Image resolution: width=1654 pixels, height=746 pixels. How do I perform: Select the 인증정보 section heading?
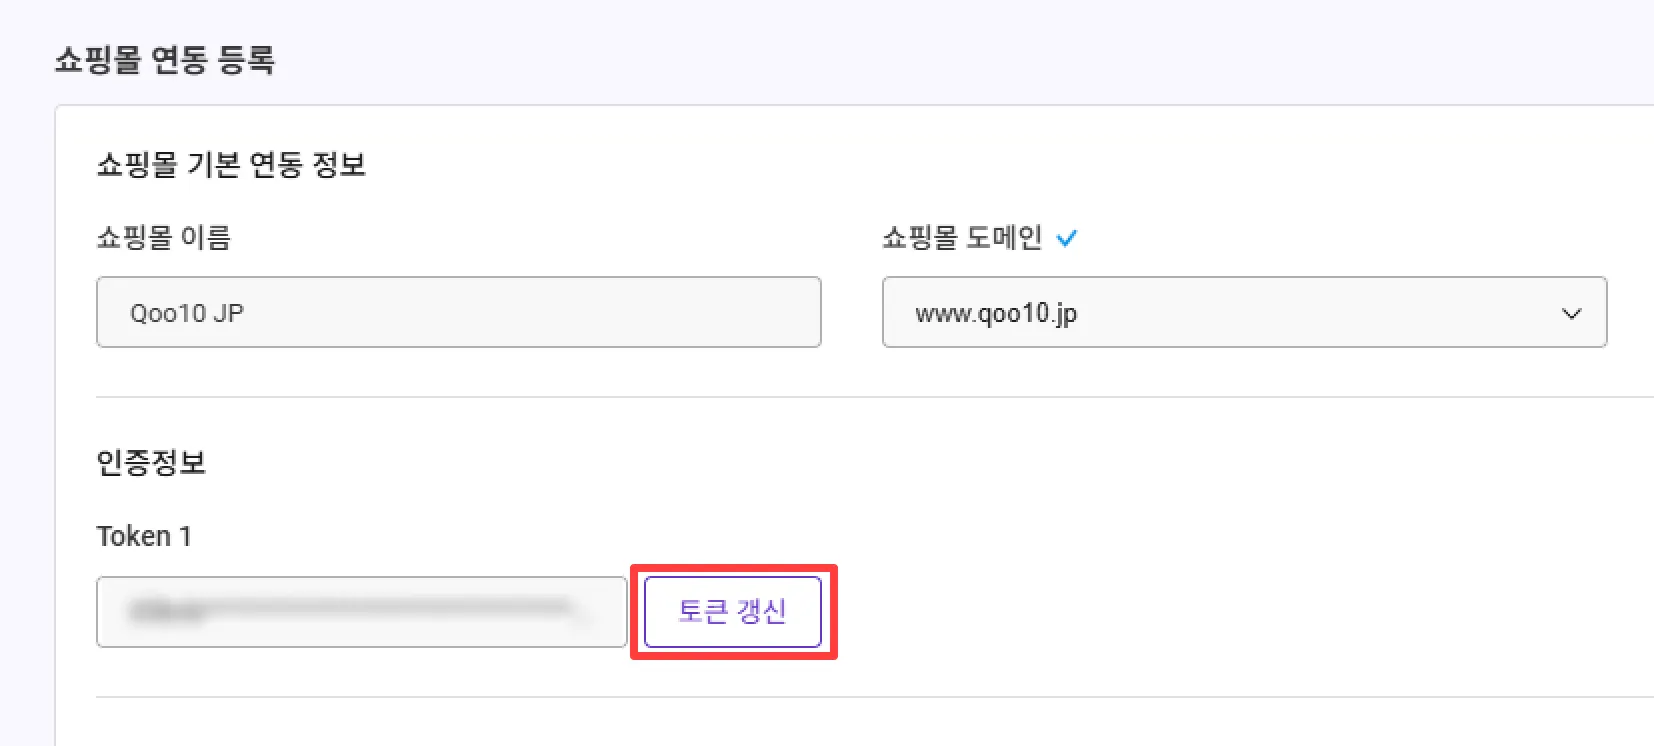pyautogui.click(x=151, y=463)
